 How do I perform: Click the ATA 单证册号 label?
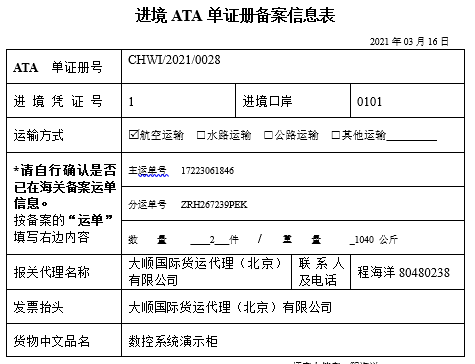(58, 67)
